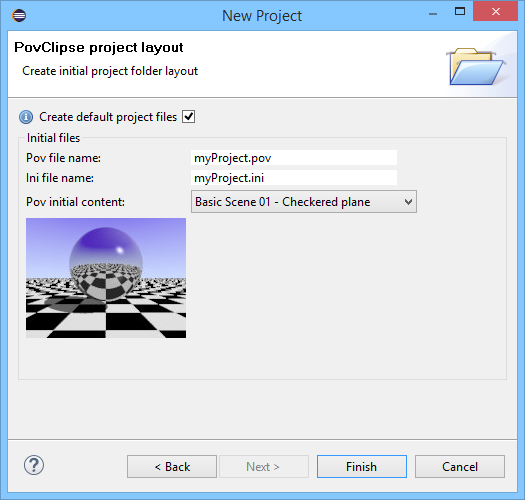Click the Eclipse logo in title bar
The width and height of the screenshot is (525, 500).
[19, 16]
